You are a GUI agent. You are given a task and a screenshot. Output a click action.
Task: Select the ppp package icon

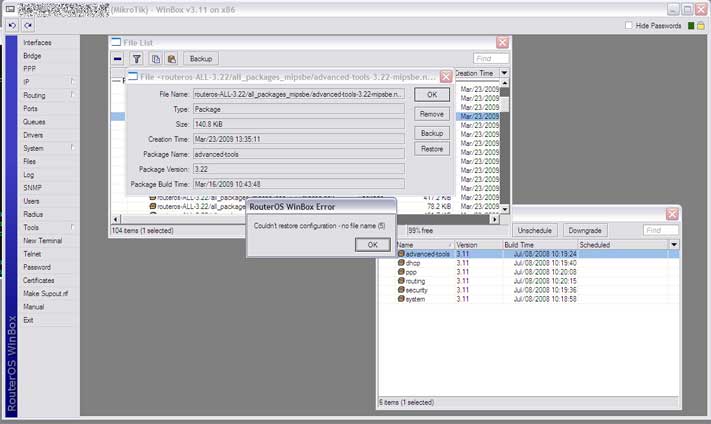pyautogui.click(x=401, y=272)
